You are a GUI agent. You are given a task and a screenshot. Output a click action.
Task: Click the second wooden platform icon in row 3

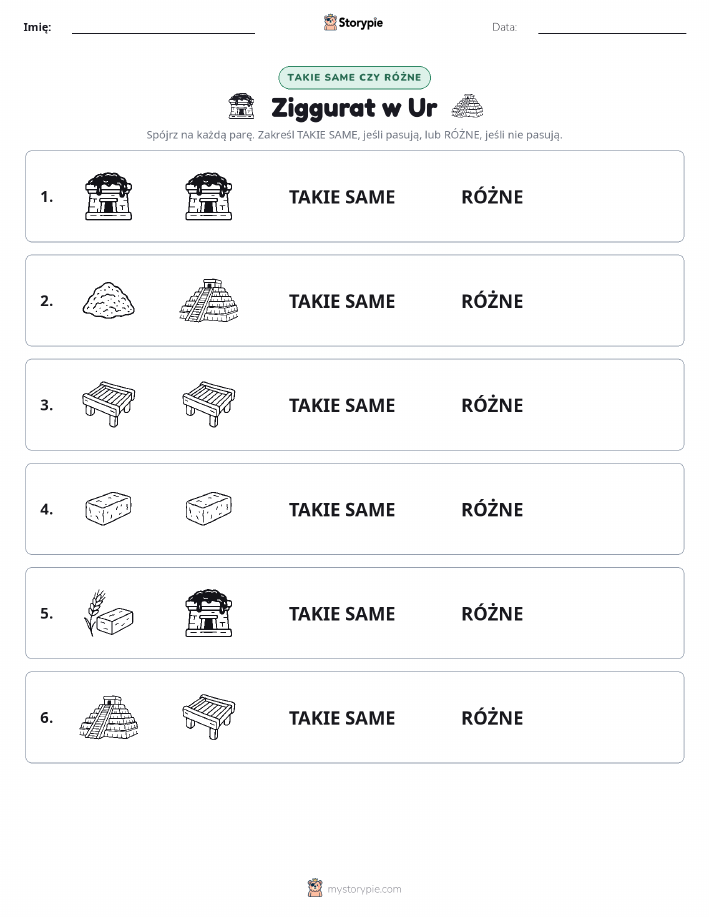point(209,404)
